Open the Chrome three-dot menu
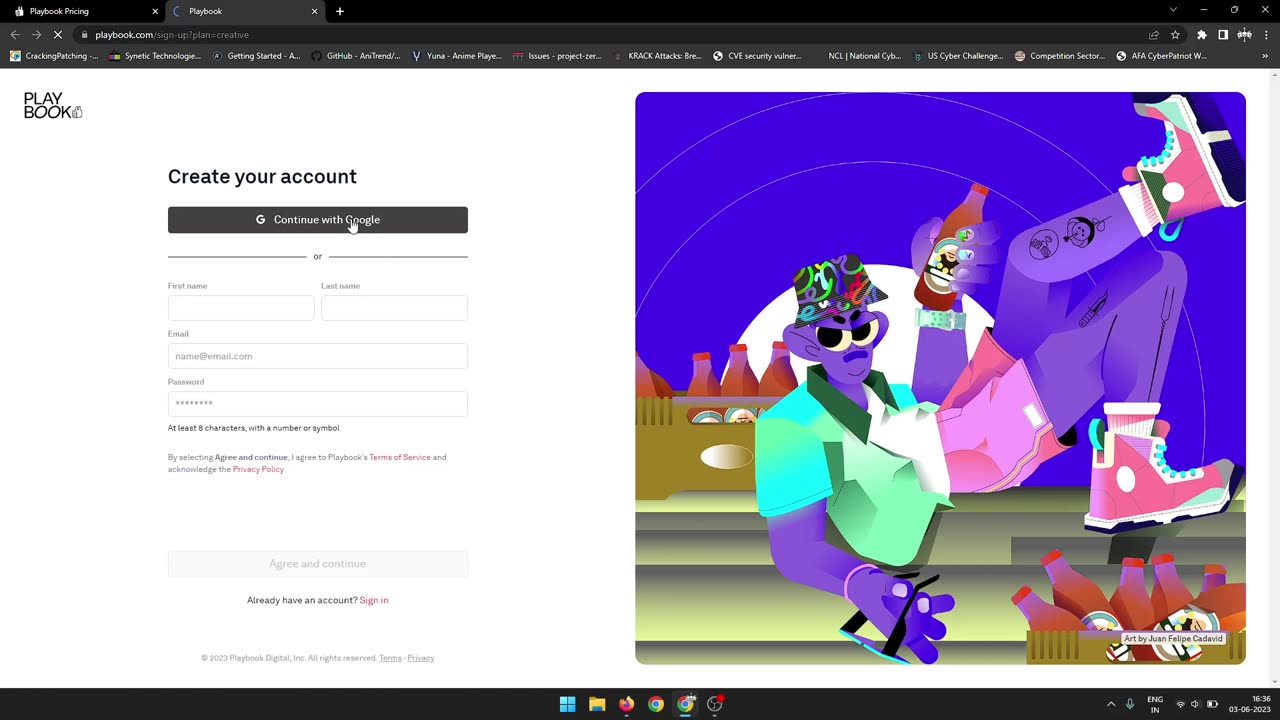This screenshot has height=720, width=1280. coord(1266,35)
